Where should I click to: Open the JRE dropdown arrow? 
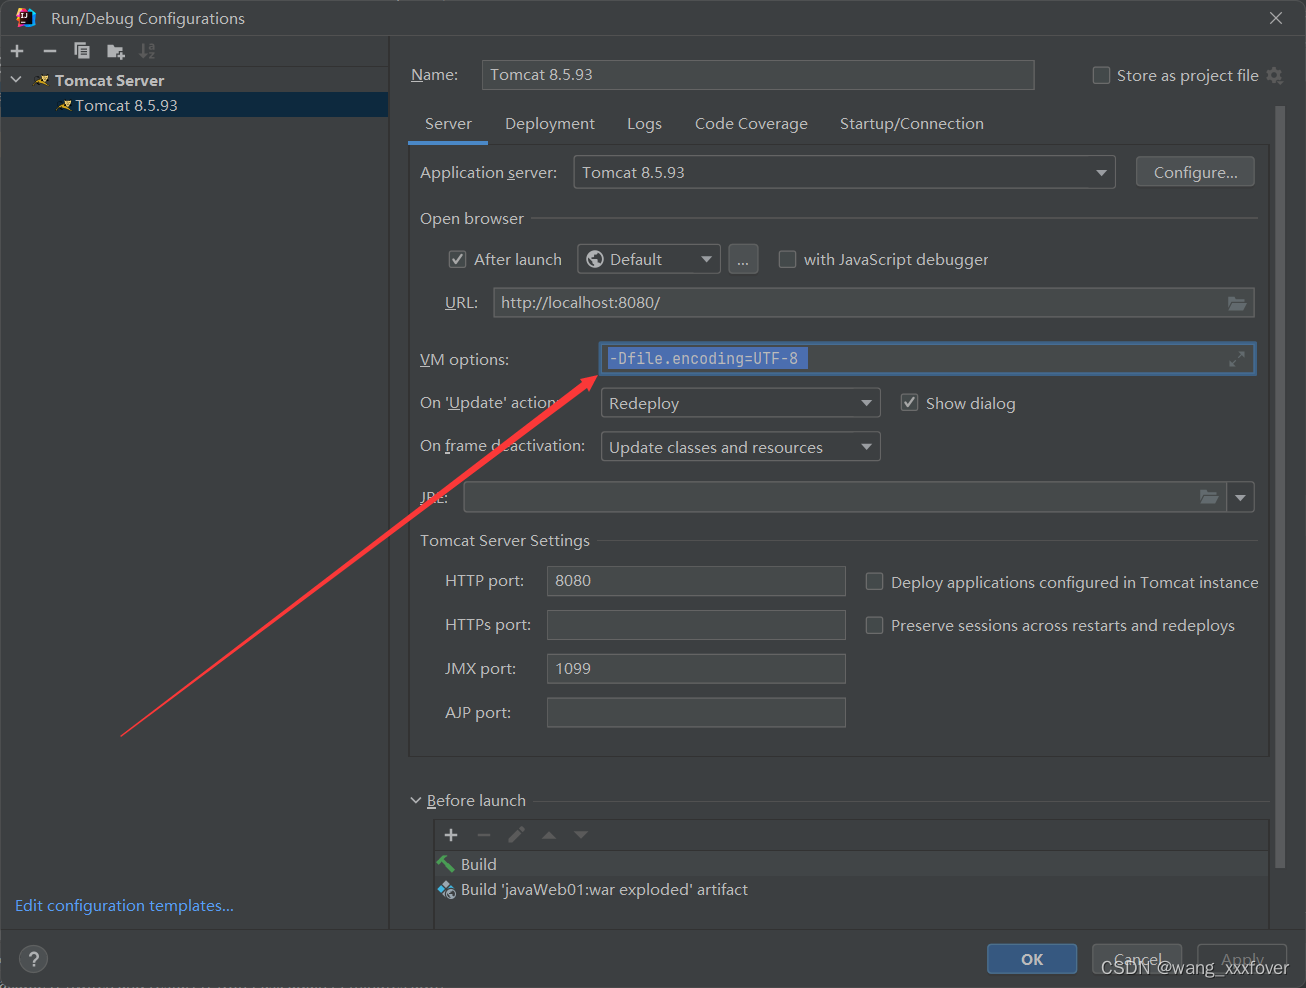click(x=1241, y=497)
